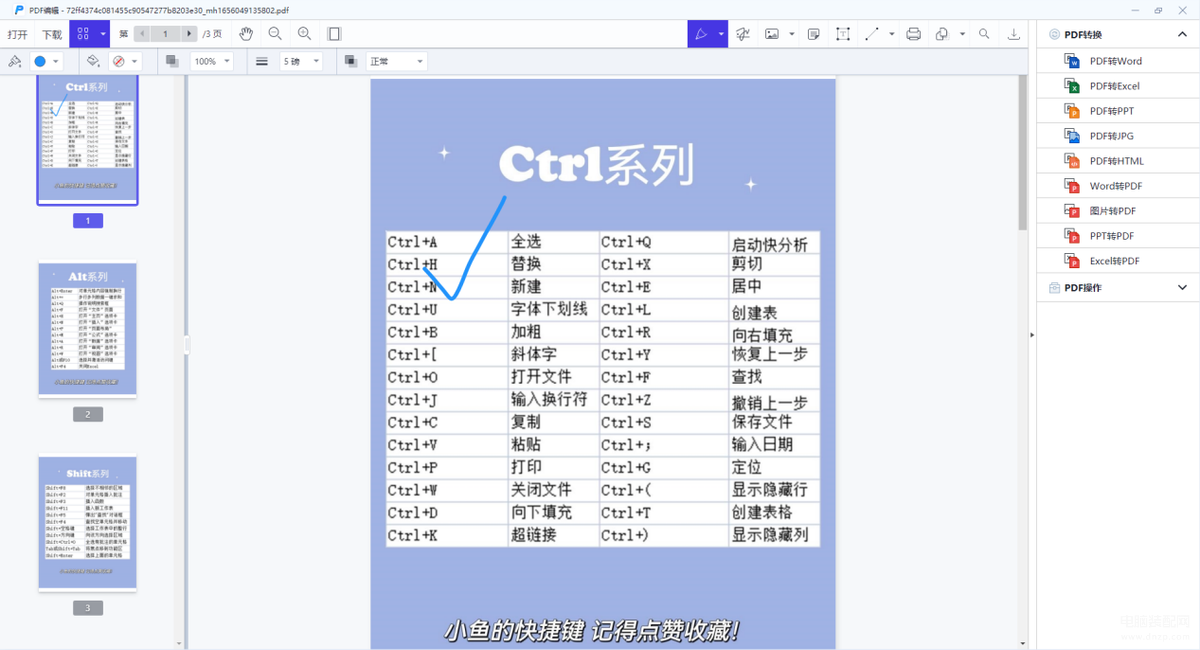Click the shape/stamp tool icon
Viewport: 1200px width, 650px height.
pyautogui.click(x=942, y=34)
